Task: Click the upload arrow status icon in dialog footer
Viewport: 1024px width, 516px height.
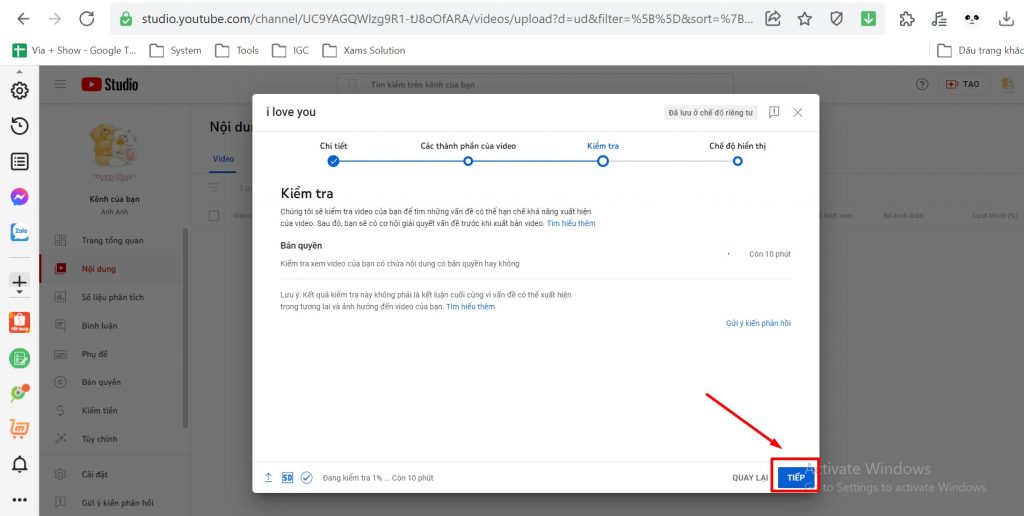Action: tap(268, 477)
